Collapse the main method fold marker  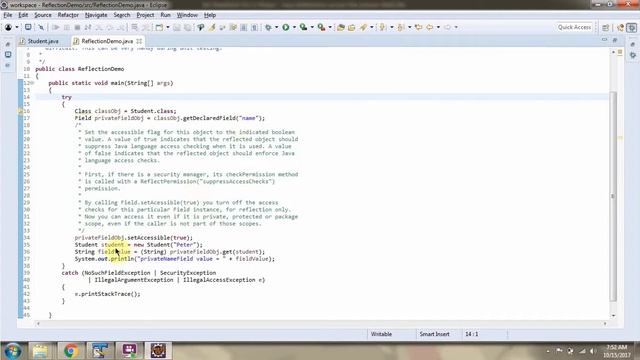point(32,83)
